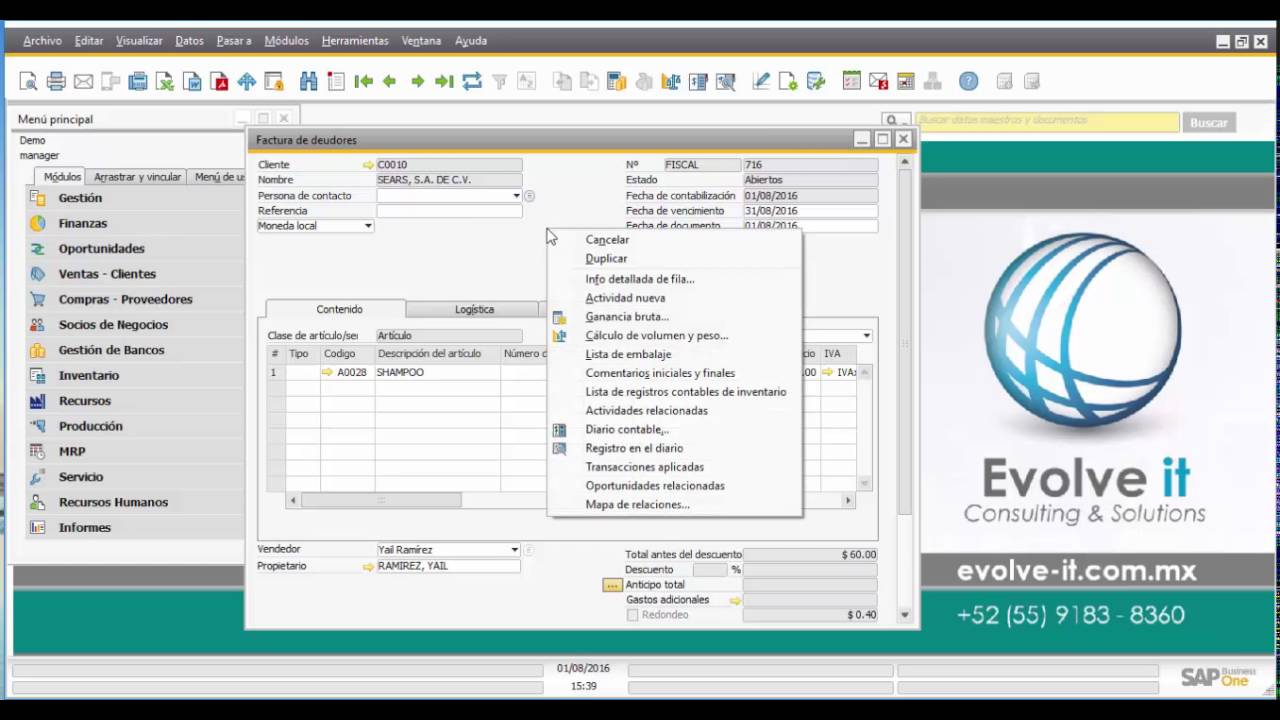This screenshot has height=720, width=1280.
Task: Click the search master data and documents field
Action: coord(1047,122)
